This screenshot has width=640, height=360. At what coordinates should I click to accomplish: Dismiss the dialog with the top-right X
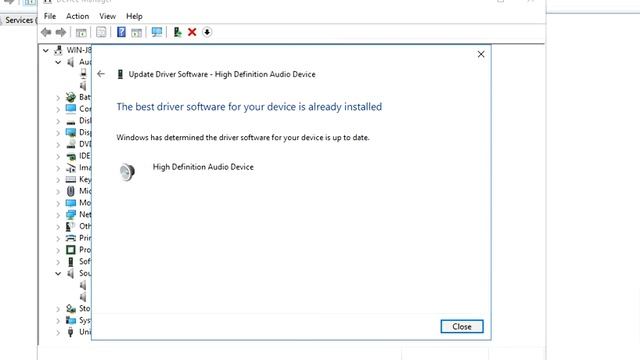pos(481,54)
